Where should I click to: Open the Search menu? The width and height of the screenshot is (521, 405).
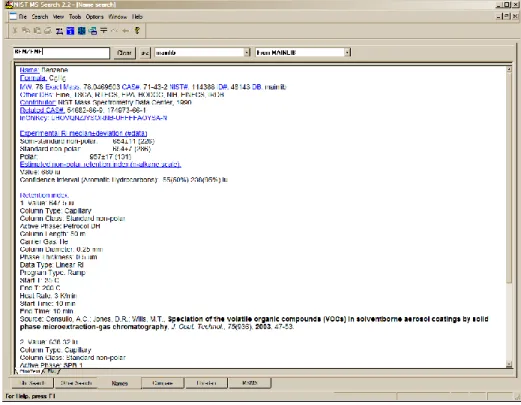[x=40, y=16]
